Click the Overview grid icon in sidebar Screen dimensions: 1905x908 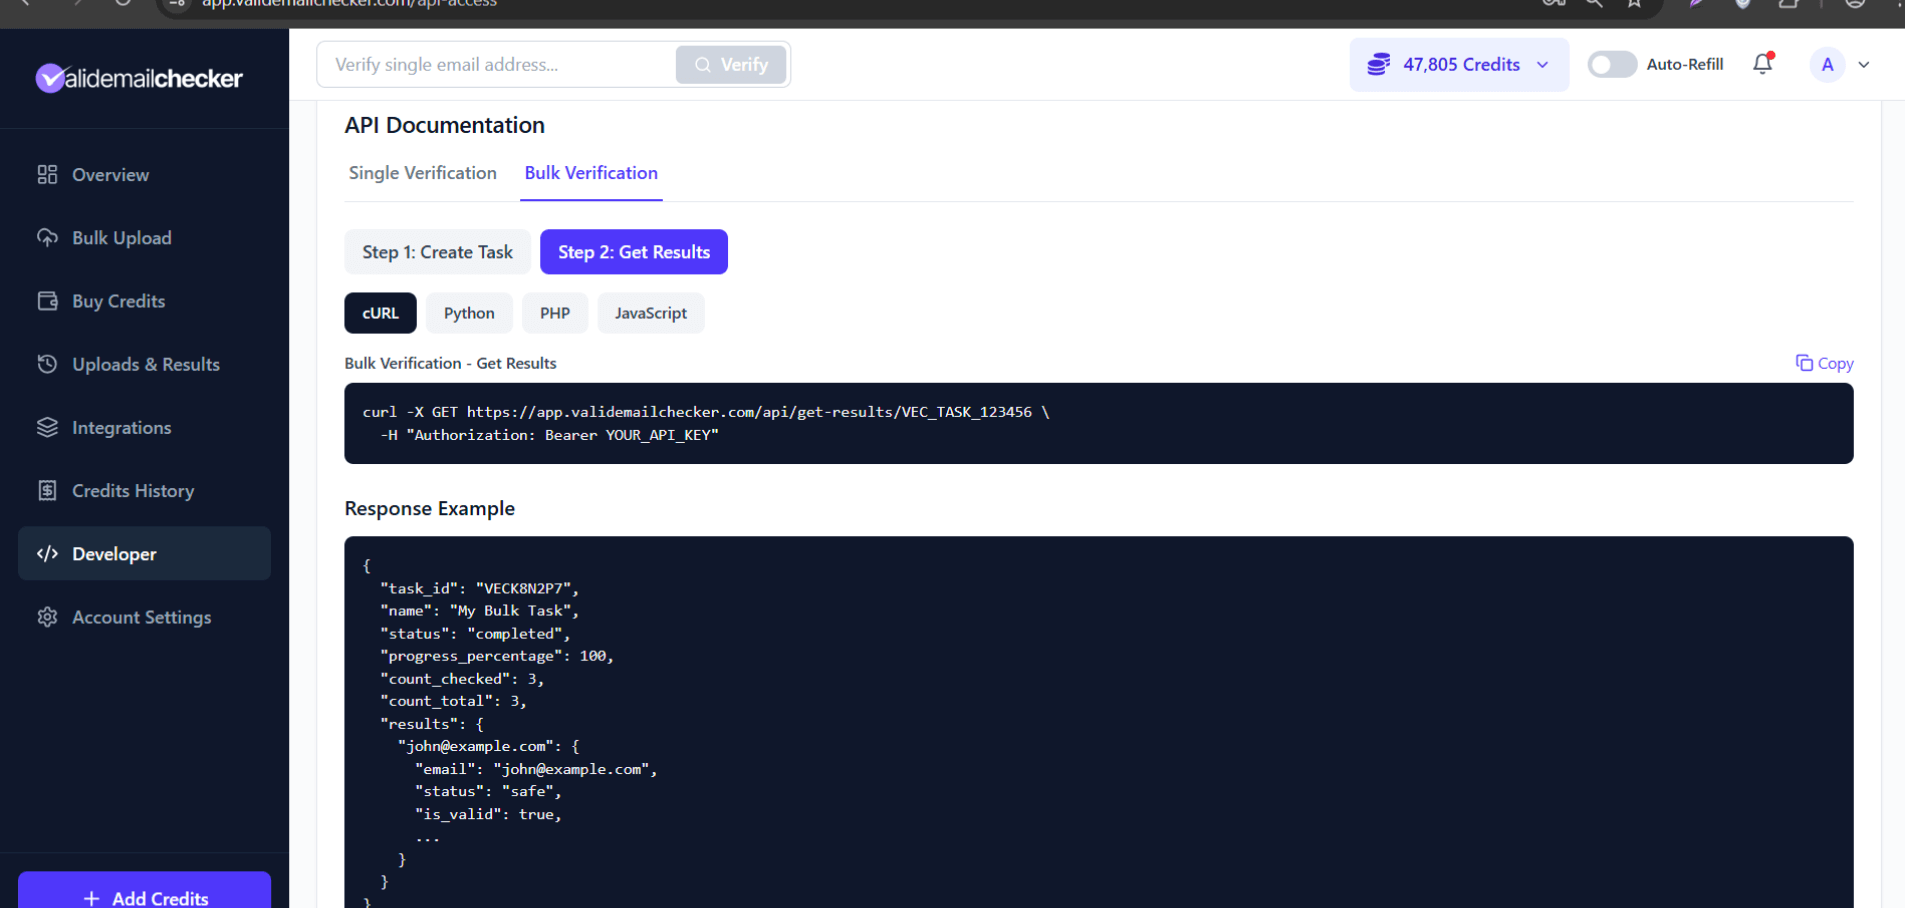[x=47, y=175]
